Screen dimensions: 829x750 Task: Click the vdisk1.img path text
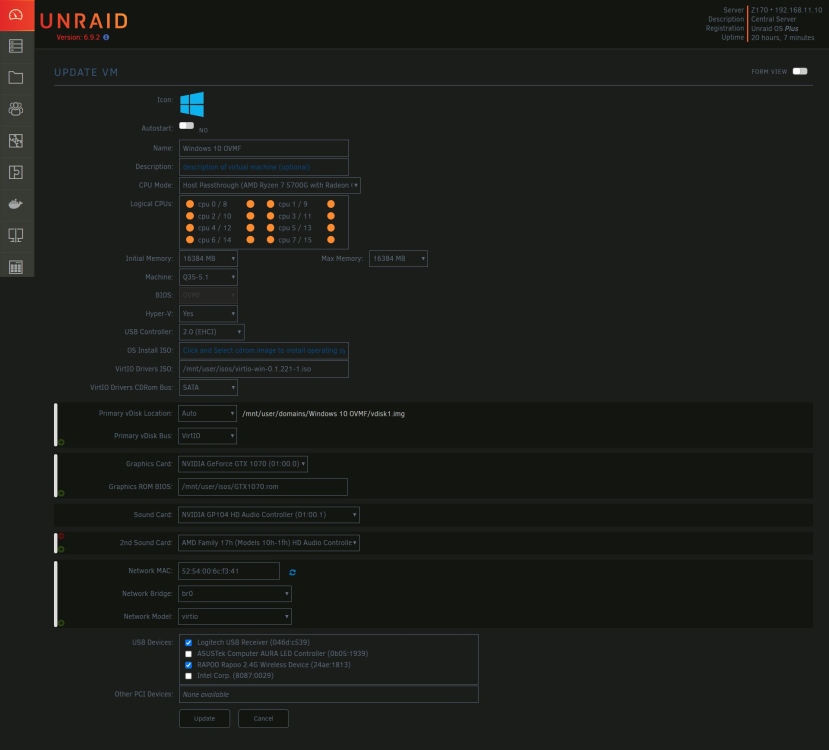click(324, 414)
